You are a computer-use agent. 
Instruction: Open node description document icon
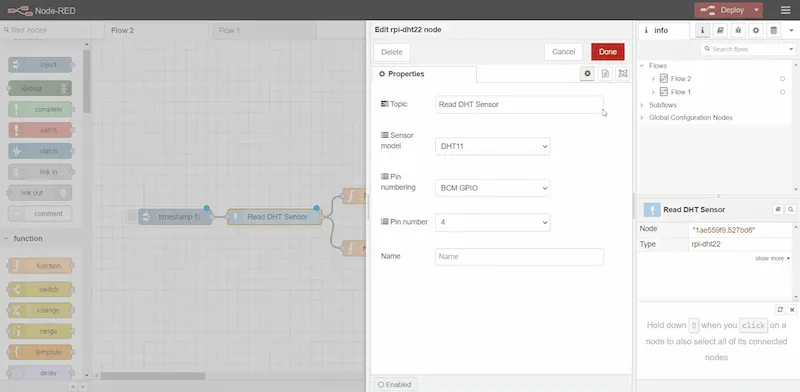[x=605, y=74]
